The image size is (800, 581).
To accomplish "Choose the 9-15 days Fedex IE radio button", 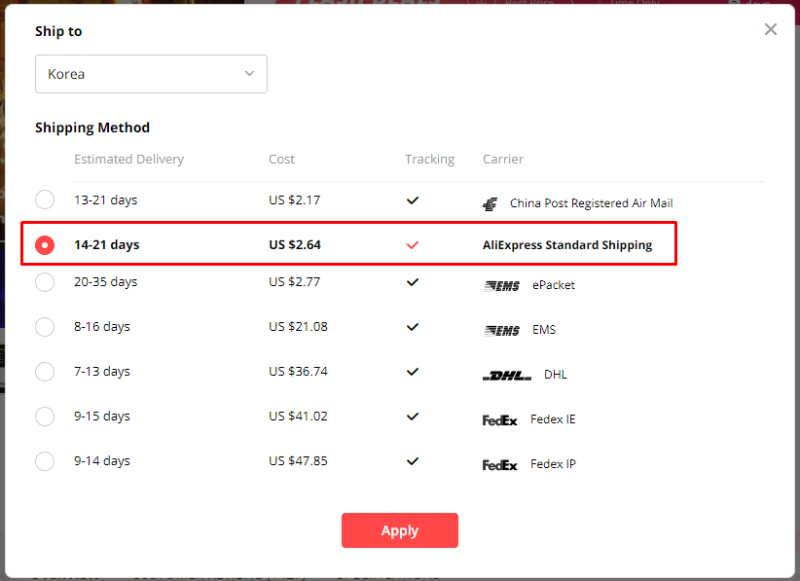I will (x=45, y=416).
